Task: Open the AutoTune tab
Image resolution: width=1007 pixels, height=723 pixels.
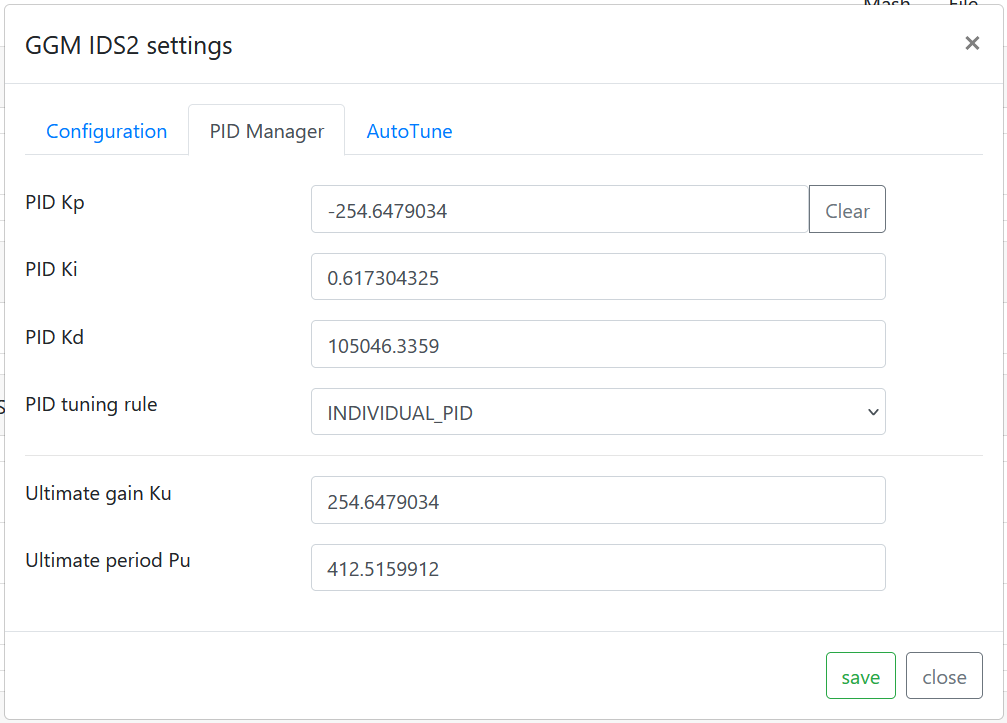Action: click(409, 131)
